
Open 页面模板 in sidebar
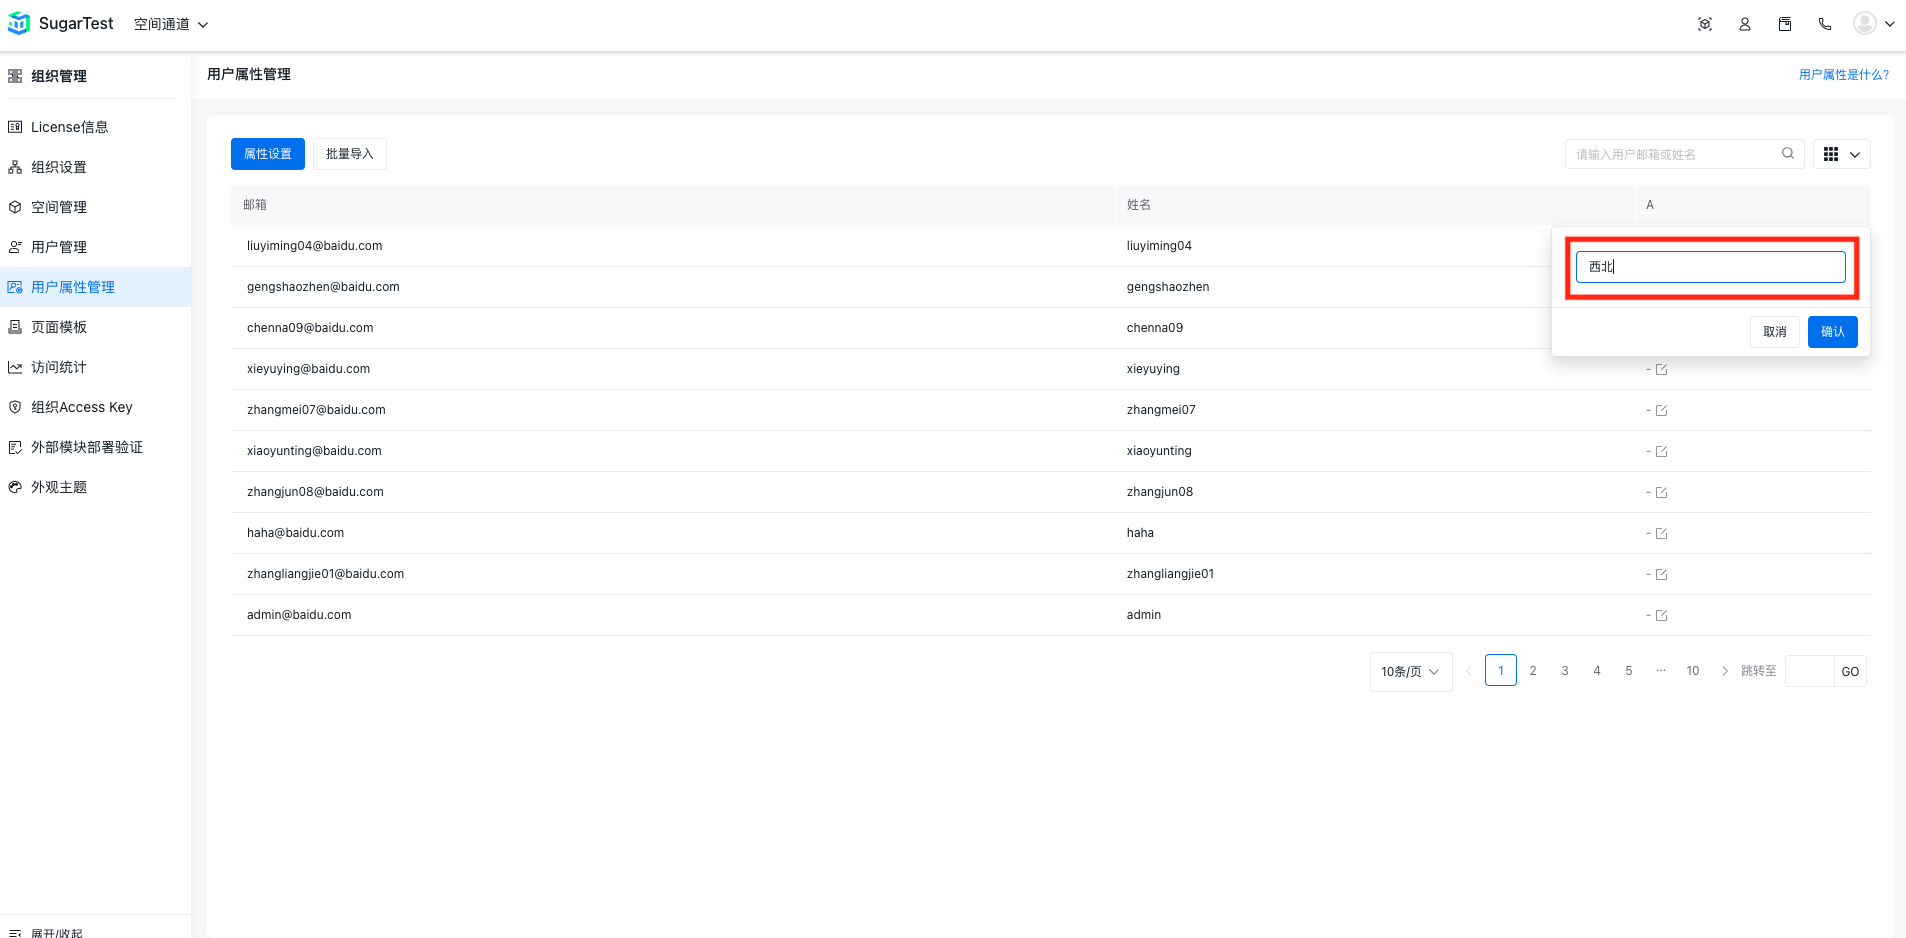[x=95, y=327]
